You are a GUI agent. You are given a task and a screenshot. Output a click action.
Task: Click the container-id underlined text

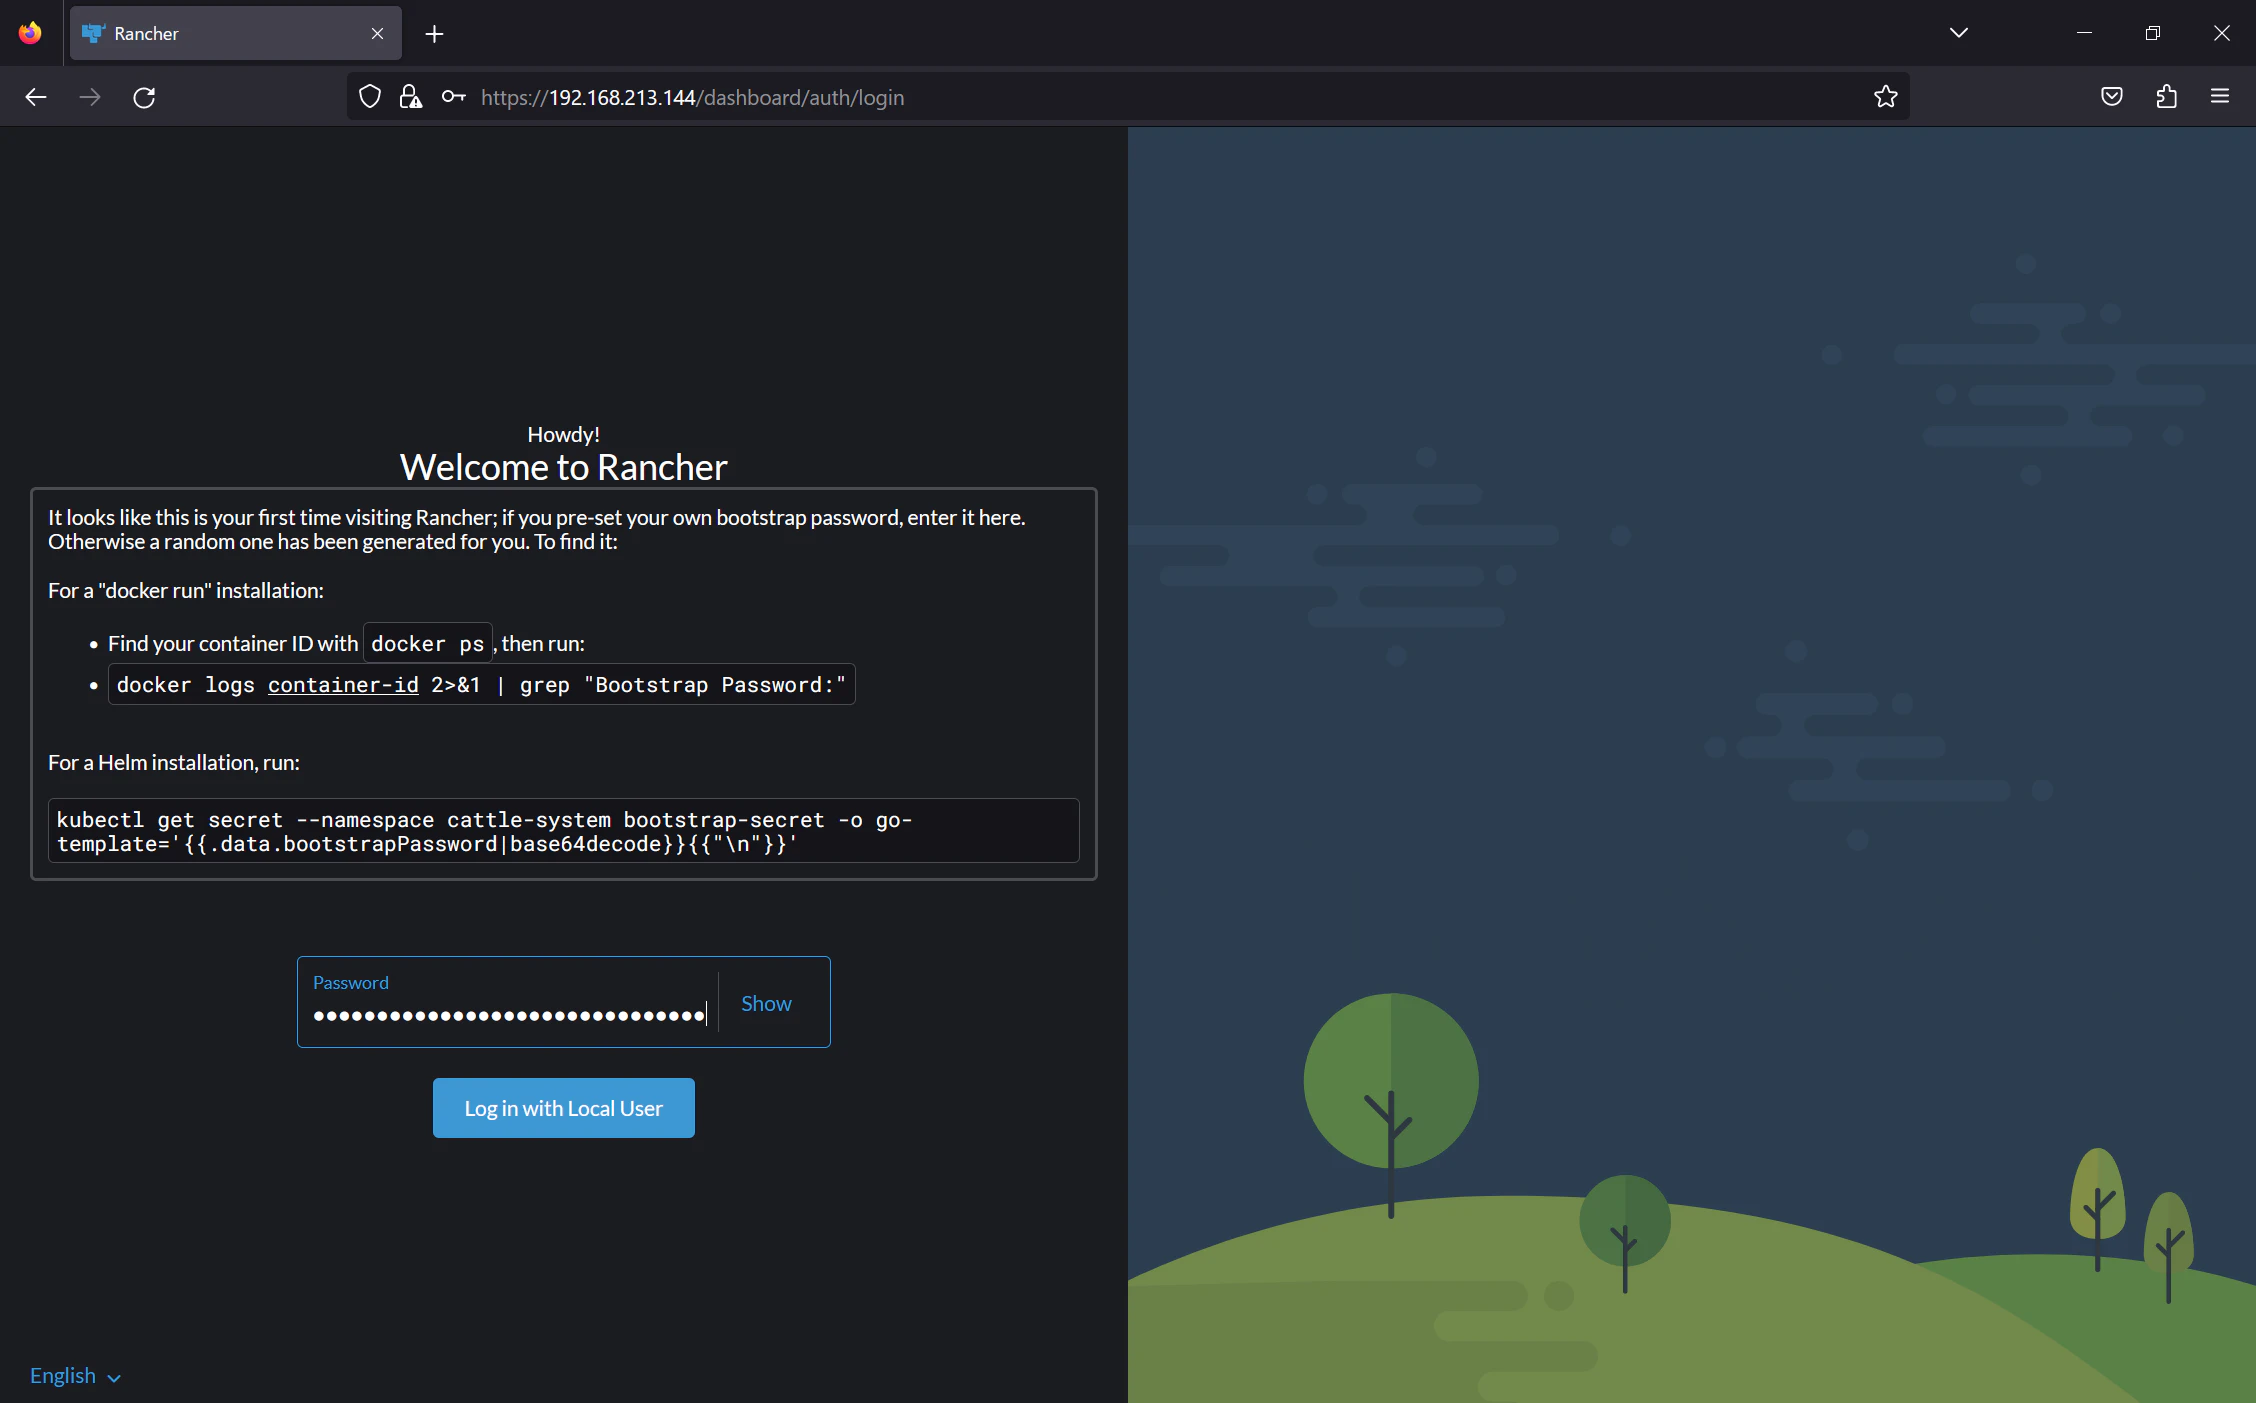pyautogui.click(x=343, y=685)
